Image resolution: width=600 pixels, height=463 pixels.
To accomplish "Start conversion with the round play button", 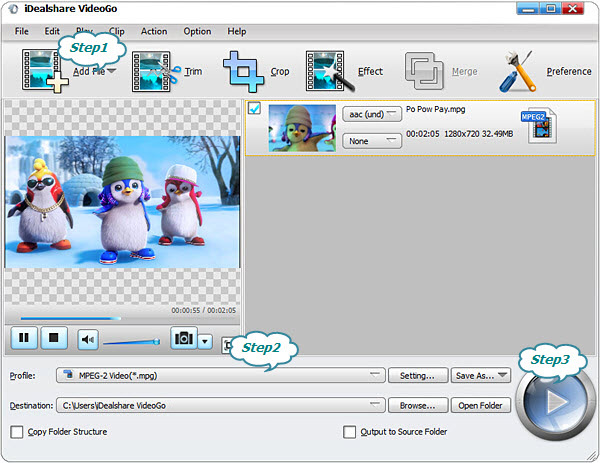I will pyautogui.click(x=554, y=402).
